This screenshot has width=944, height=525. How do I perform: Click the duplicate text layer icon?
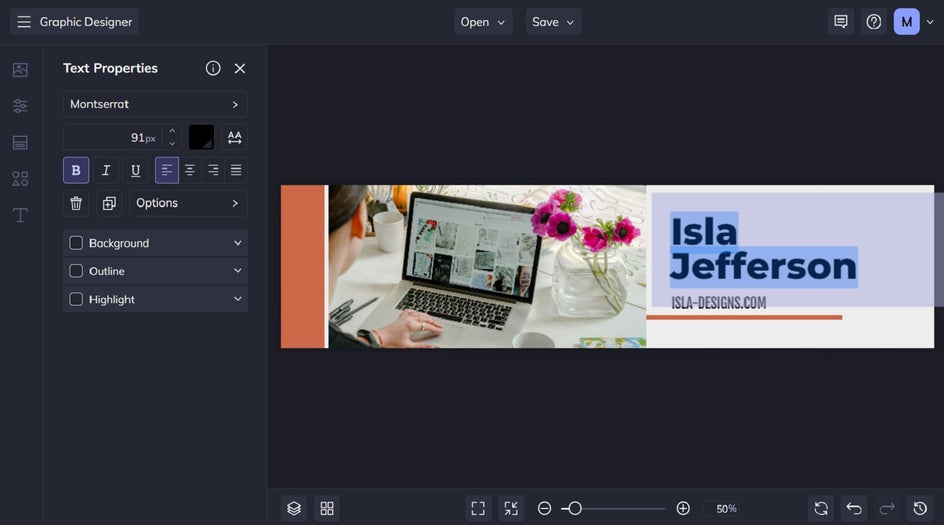pos(109,203)
